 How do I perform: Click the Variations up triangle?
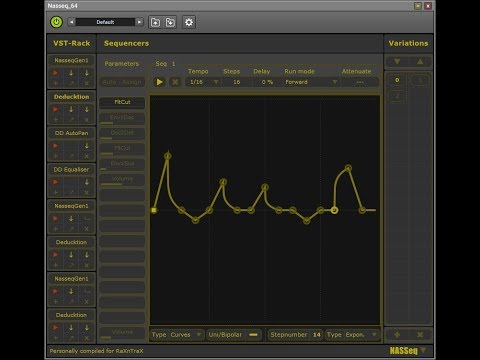tap(420, 62)
